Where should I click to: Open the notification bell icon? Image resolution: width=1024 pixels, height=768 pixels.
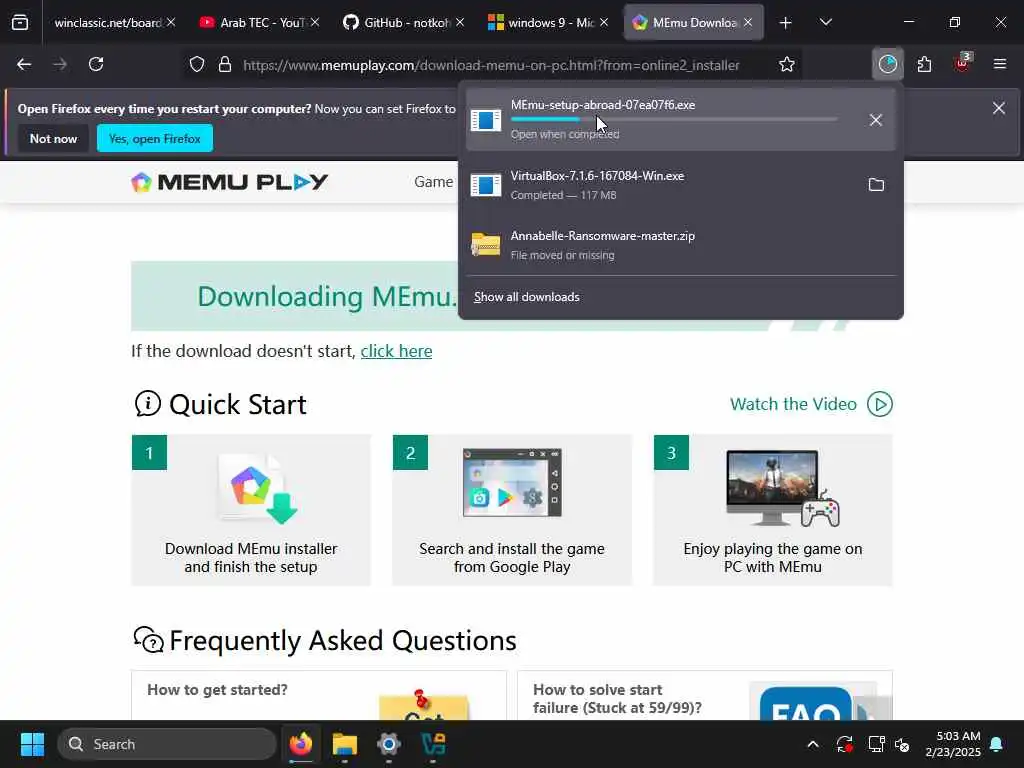pos(997,744)
